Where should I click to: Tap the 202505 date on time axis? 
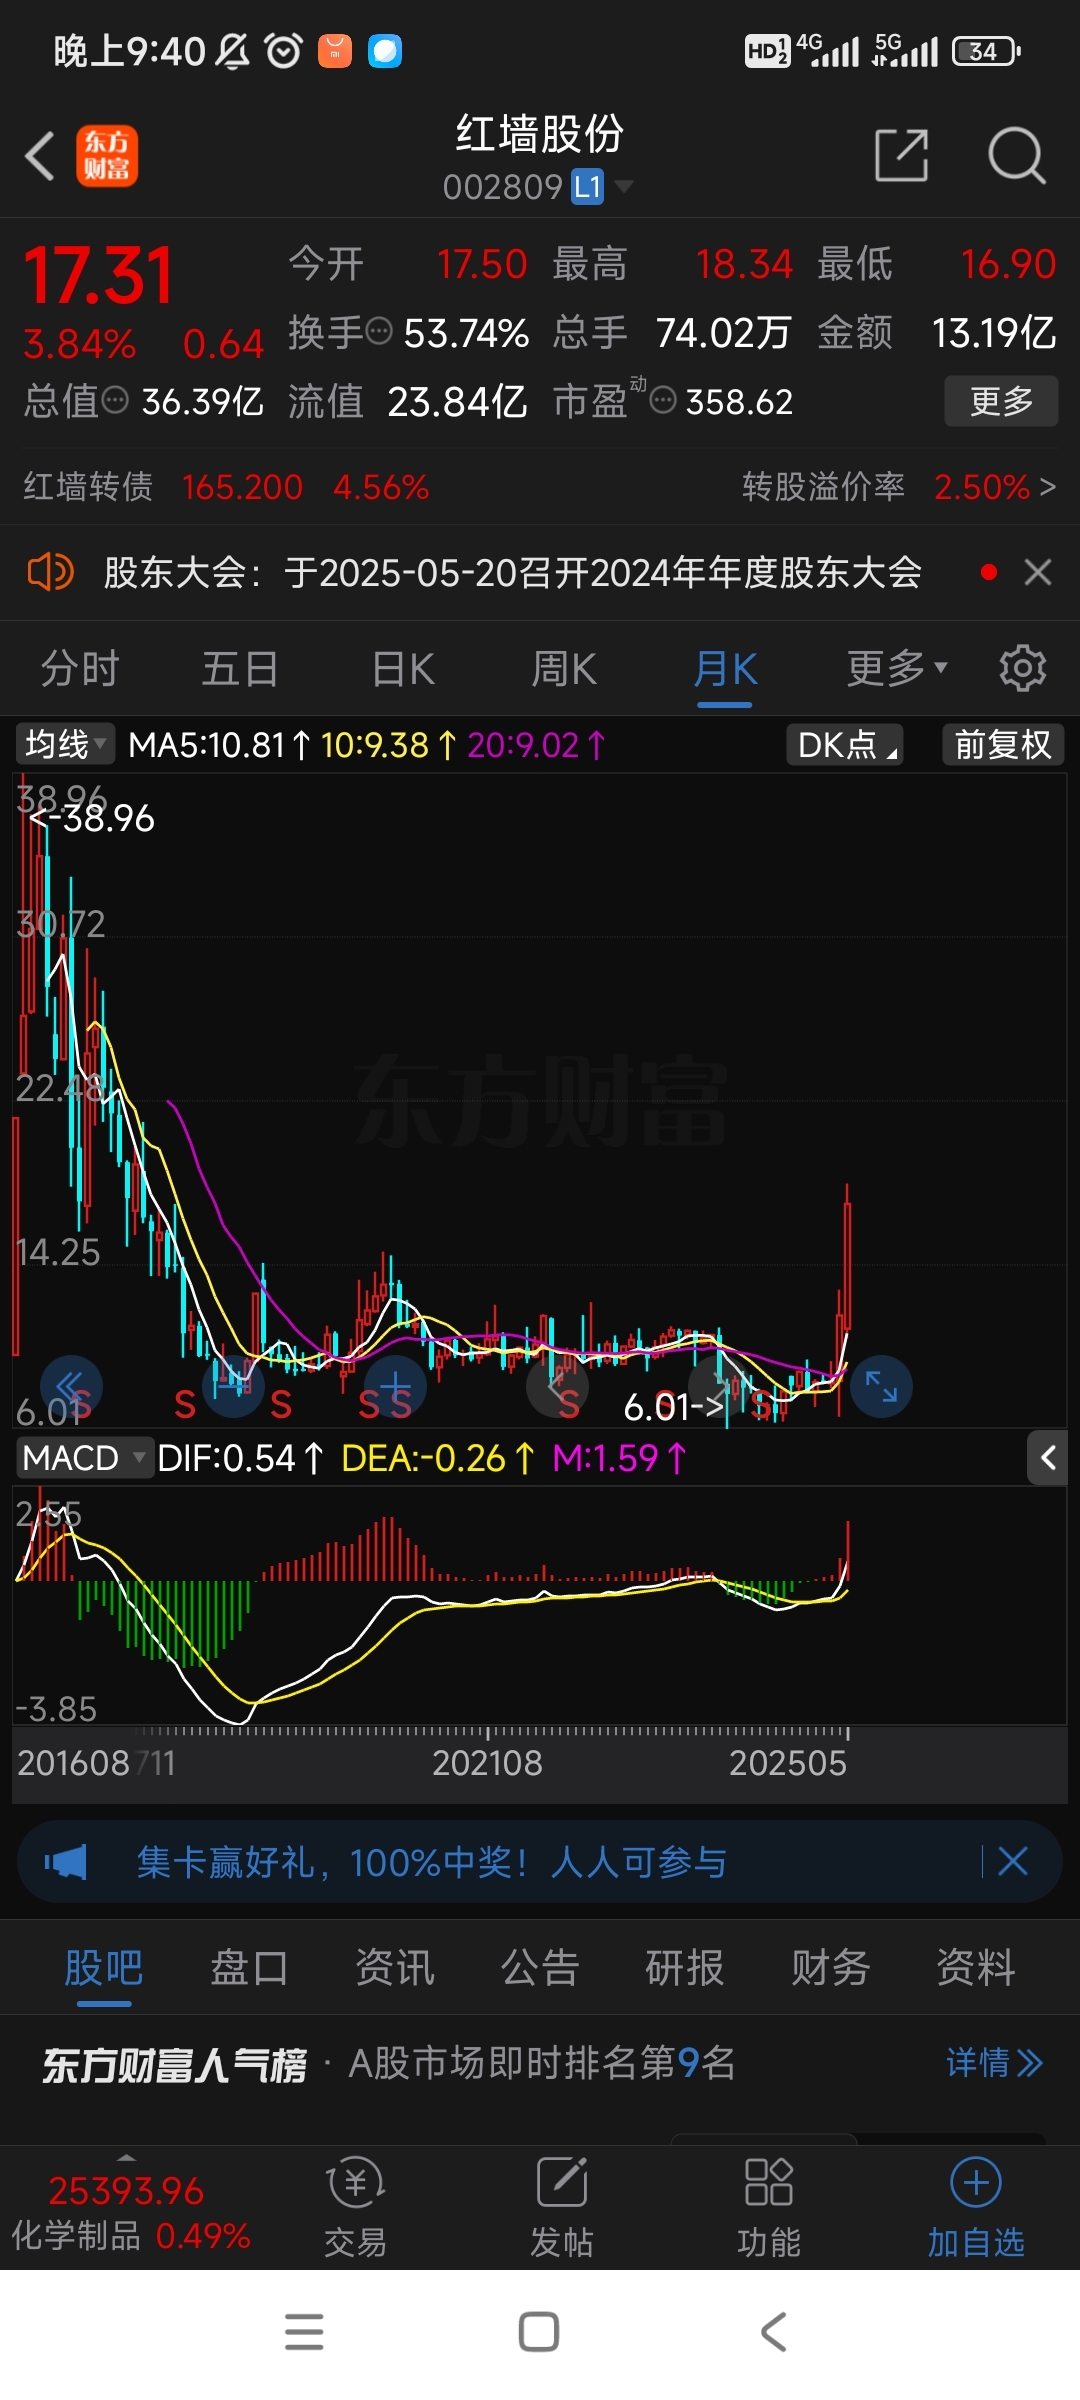[788, 1762]
